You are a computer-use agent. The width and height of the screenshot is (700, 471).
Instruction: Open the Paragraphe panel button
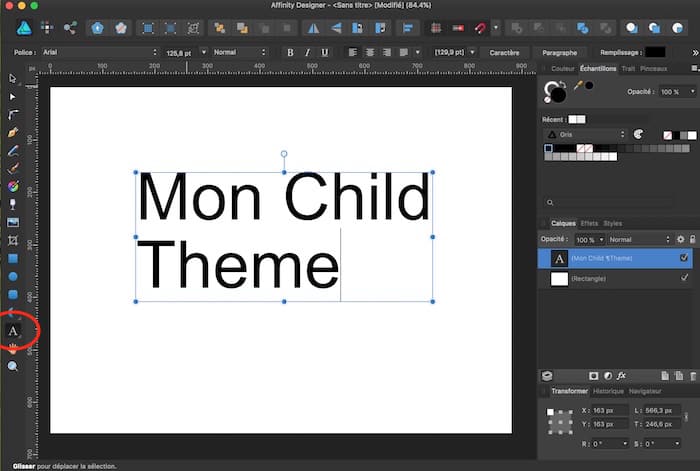tap(559, 53)
